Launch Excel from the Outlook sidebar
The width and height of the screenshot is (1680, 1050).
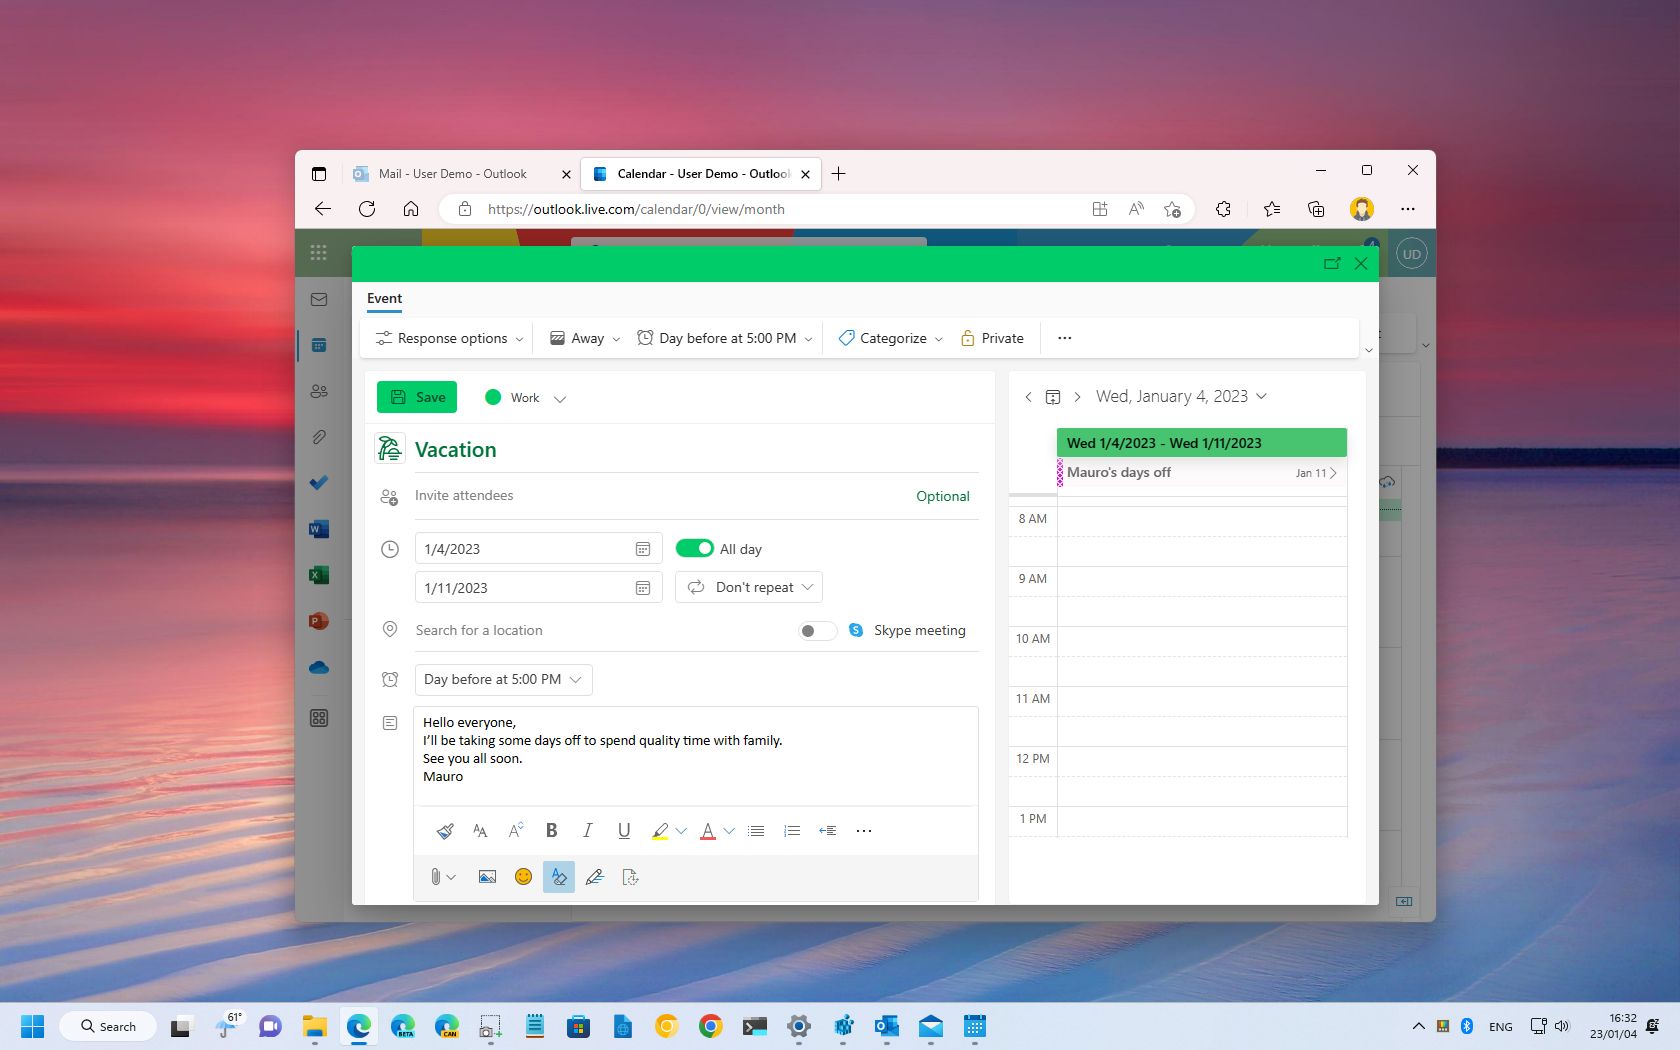click(x=319, y=575)
